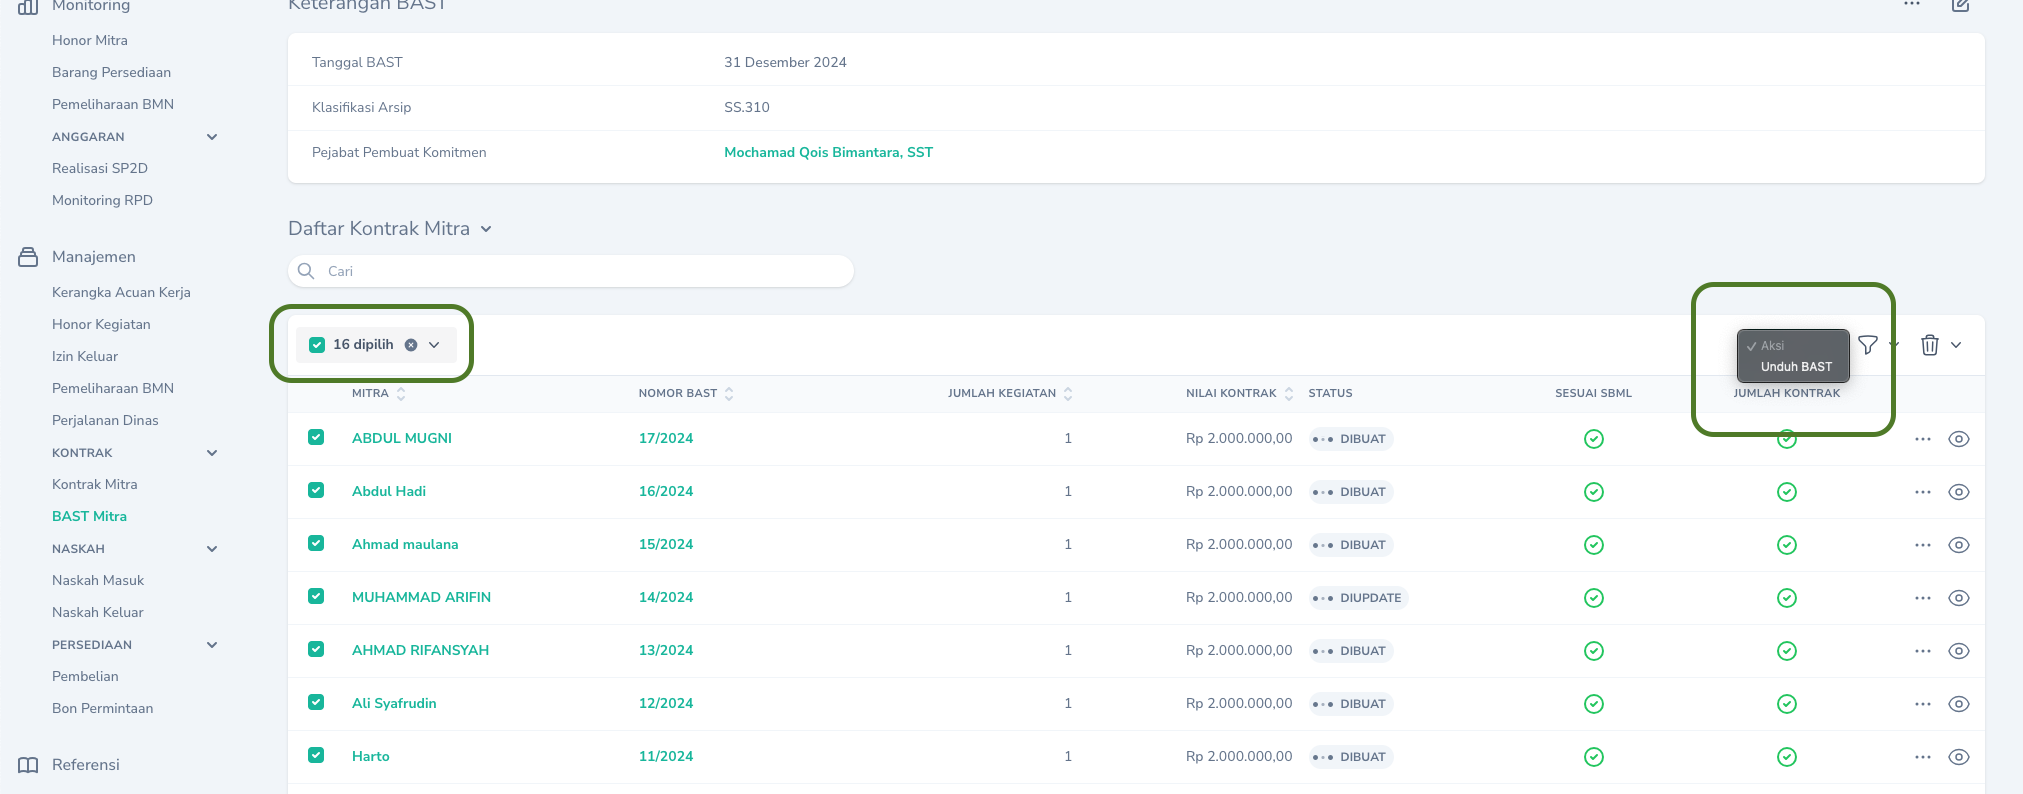Click DIUPDATE status badge for MUHAMMAD ARIFIN
The height and width of the screenshot is (794, 2023).
[1359, 598]
